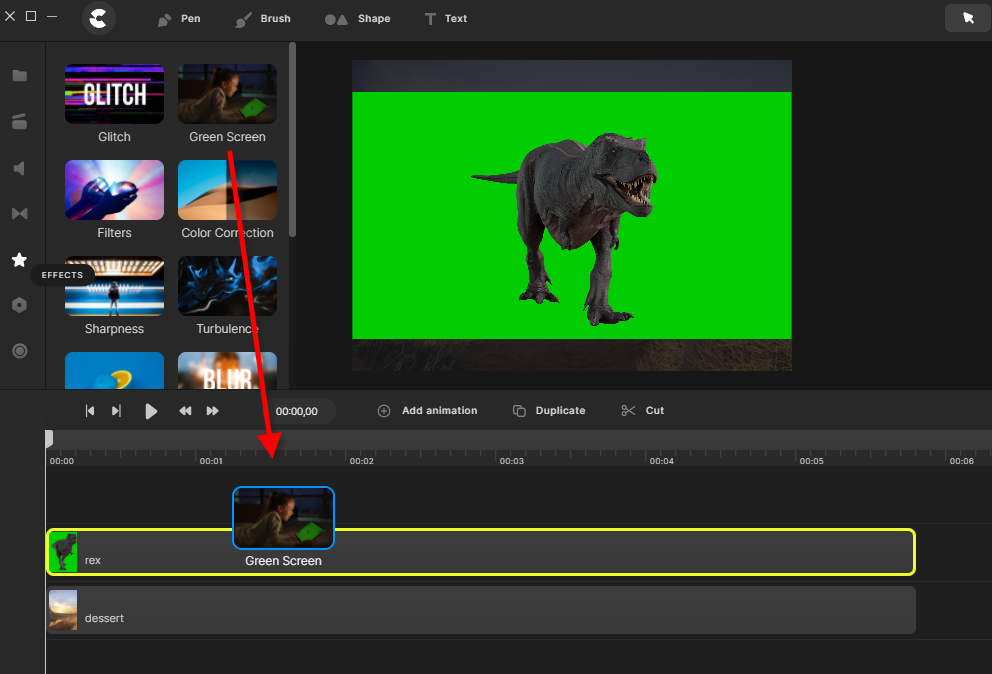Select the Shape tool
The width and height of the screenshot is (992, 674).
[357, 19]
